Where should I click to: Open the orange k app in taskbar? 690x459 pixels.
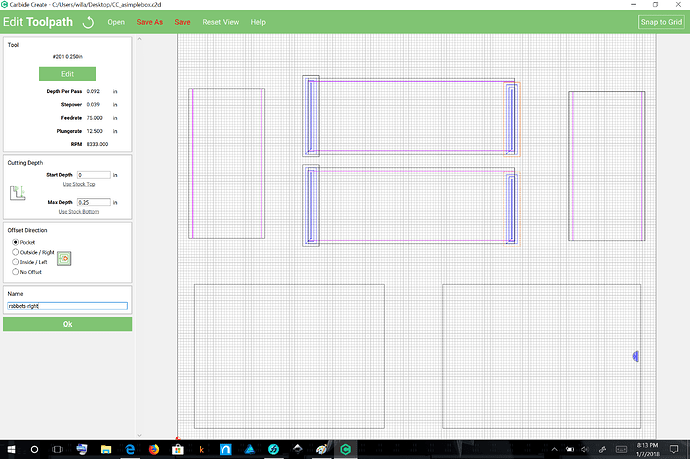pos(202,449)
